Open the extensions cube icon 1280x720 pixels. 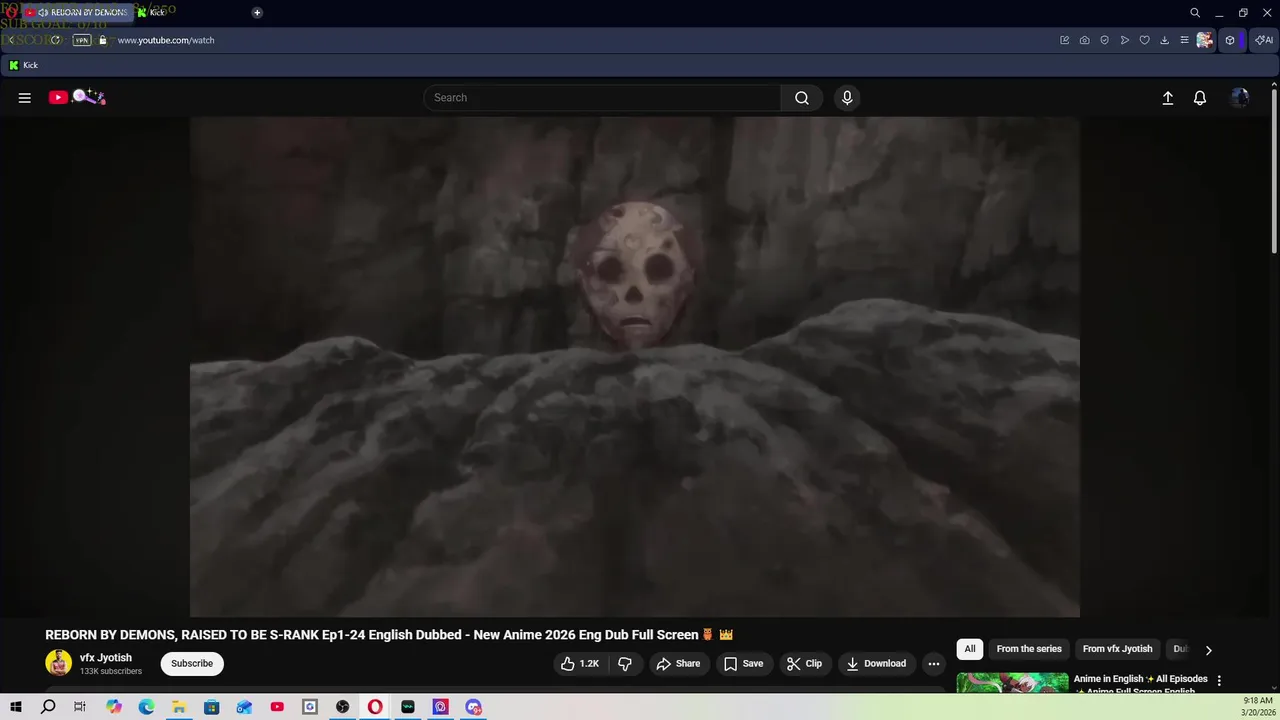tap(1231, 41)
